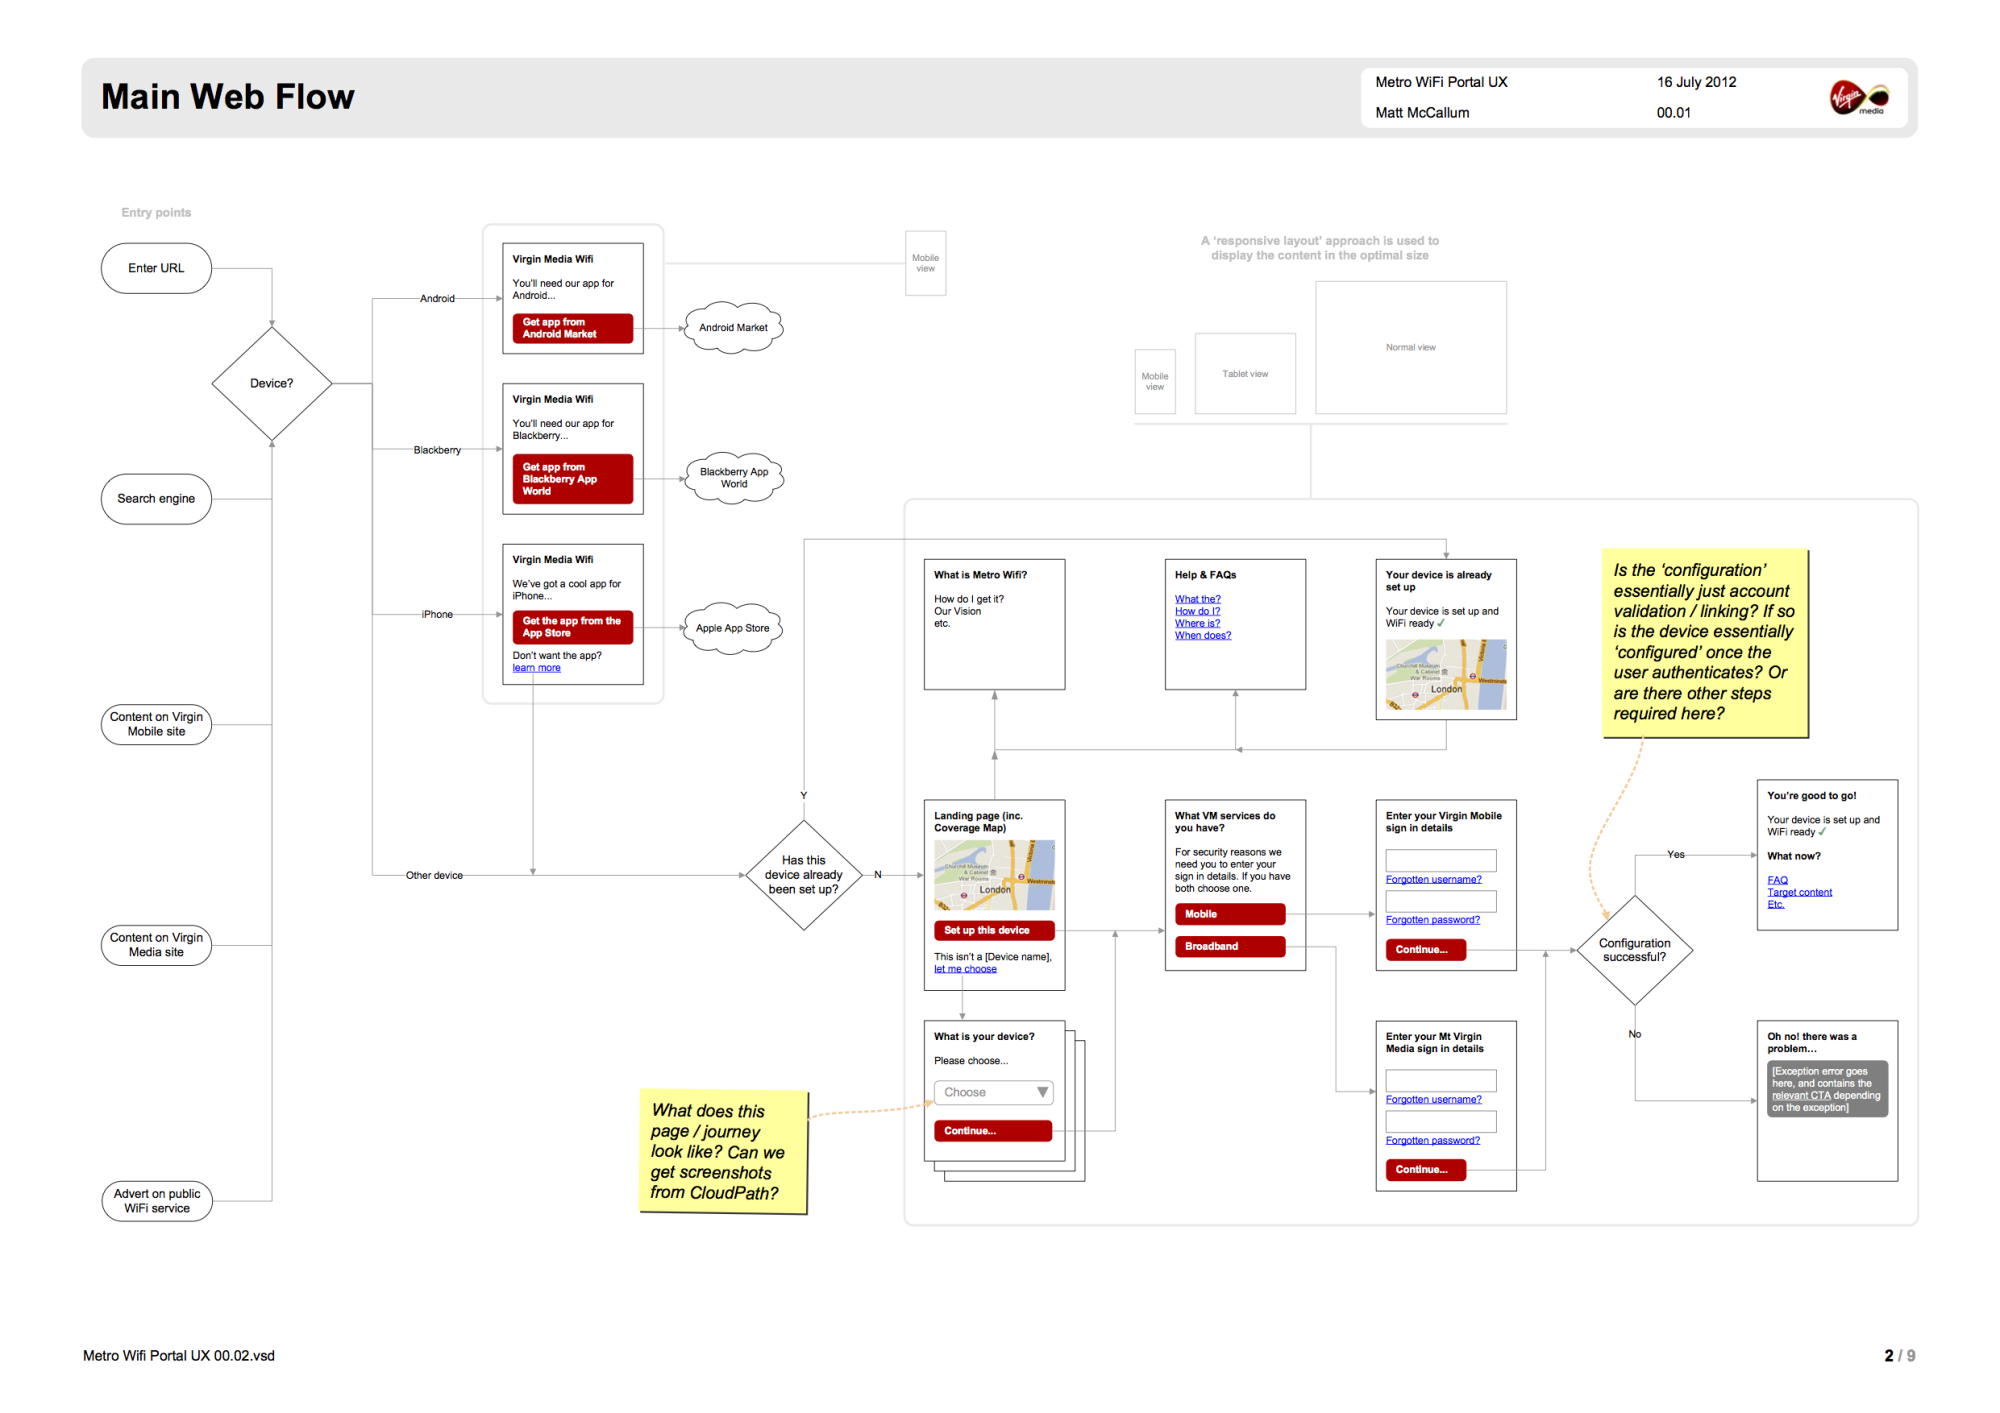Image resolution: width=2000 pixels, height=1413 pixels.
Task: Open the 'let me choose' link
Action: click(965, 969)
